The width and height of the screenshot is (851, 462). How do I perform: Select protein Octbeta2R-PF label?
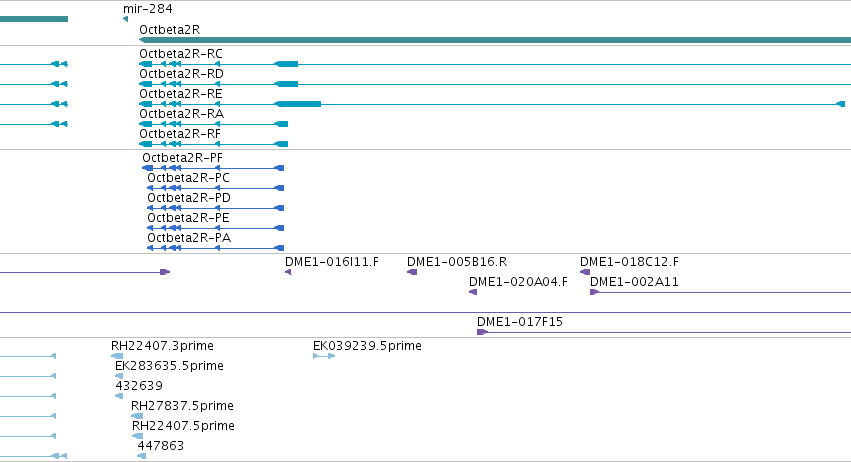pyautogui.click(x=182, y=158)
